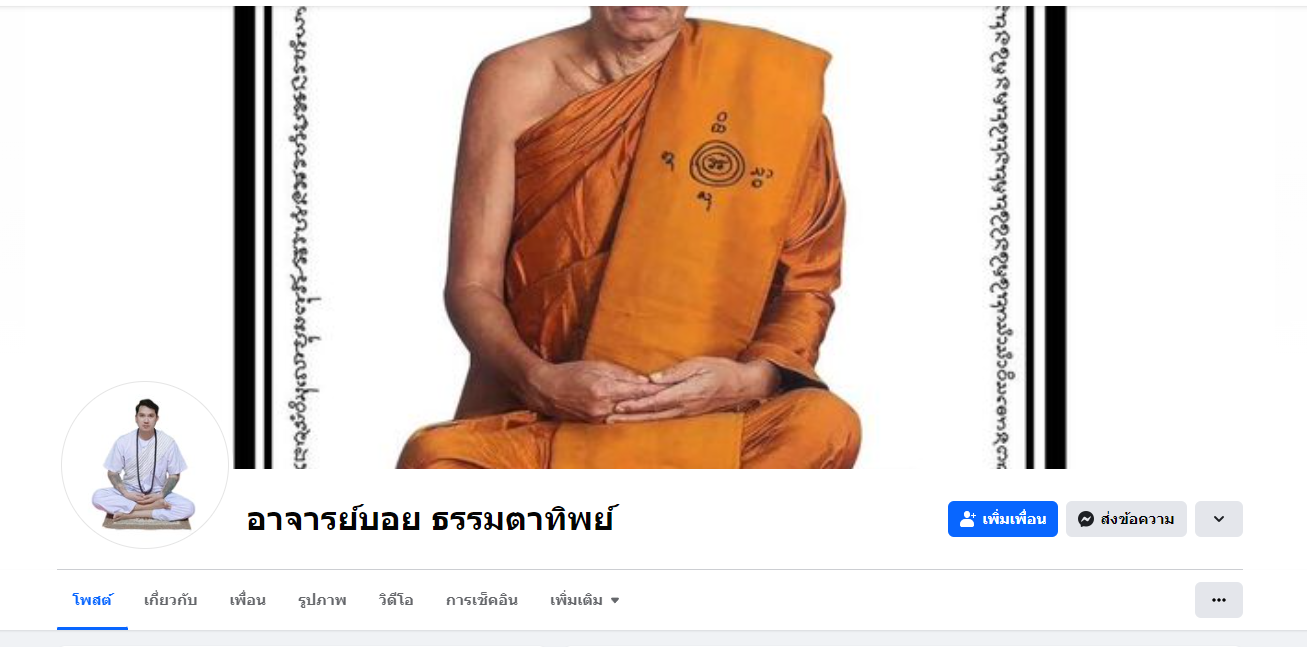Expand the chevron dropdown next to ส่งข้อความ
The height and width of the screenshot is (647, 1307).
pos(1218,519)
